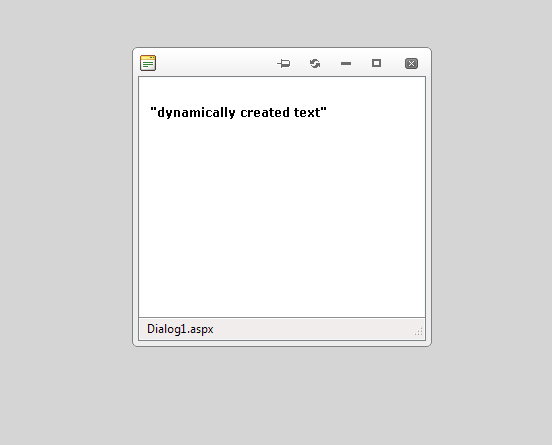Close the dialog window
The height and width of the screenshot is (445, 552).
click(x=411, y=63)
